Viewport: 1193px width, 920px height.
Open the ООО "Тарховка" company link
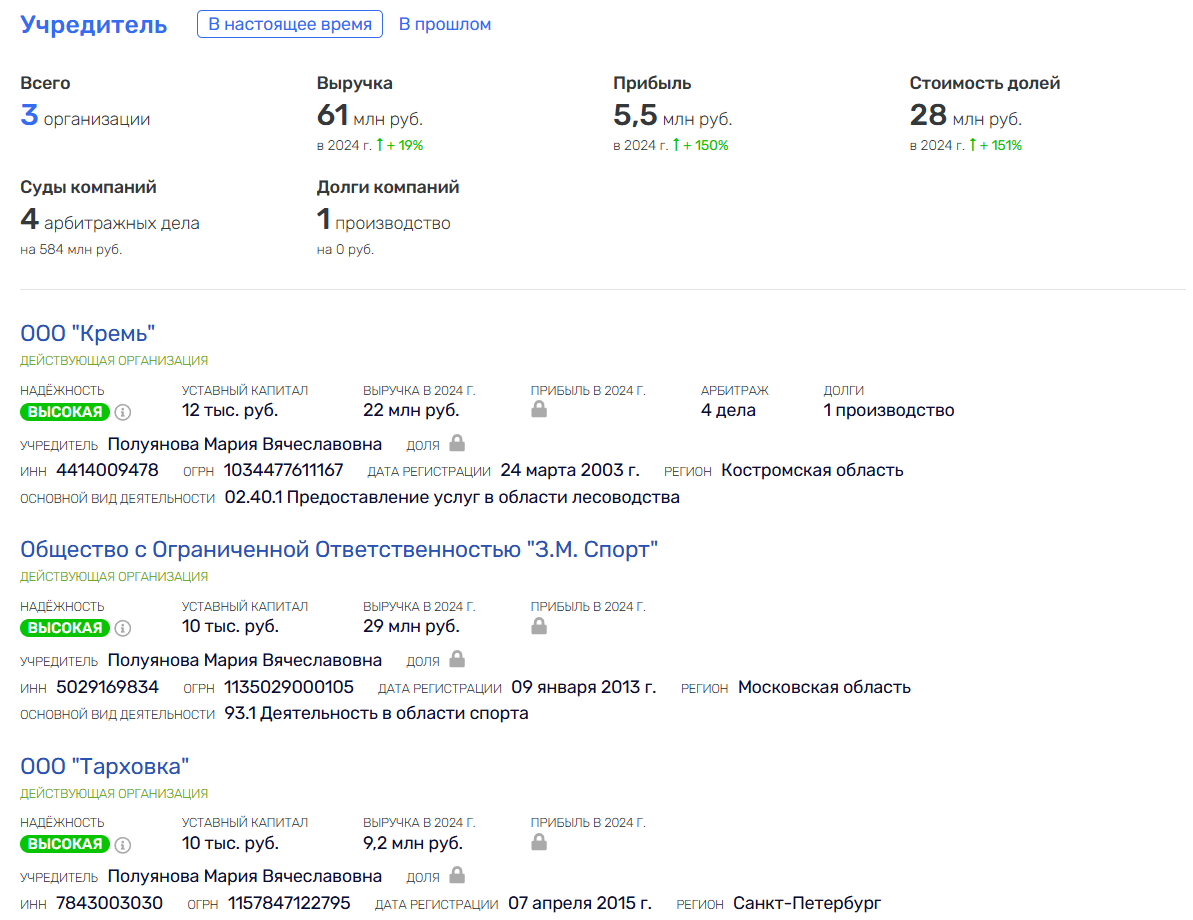click(x=105, y=766)
